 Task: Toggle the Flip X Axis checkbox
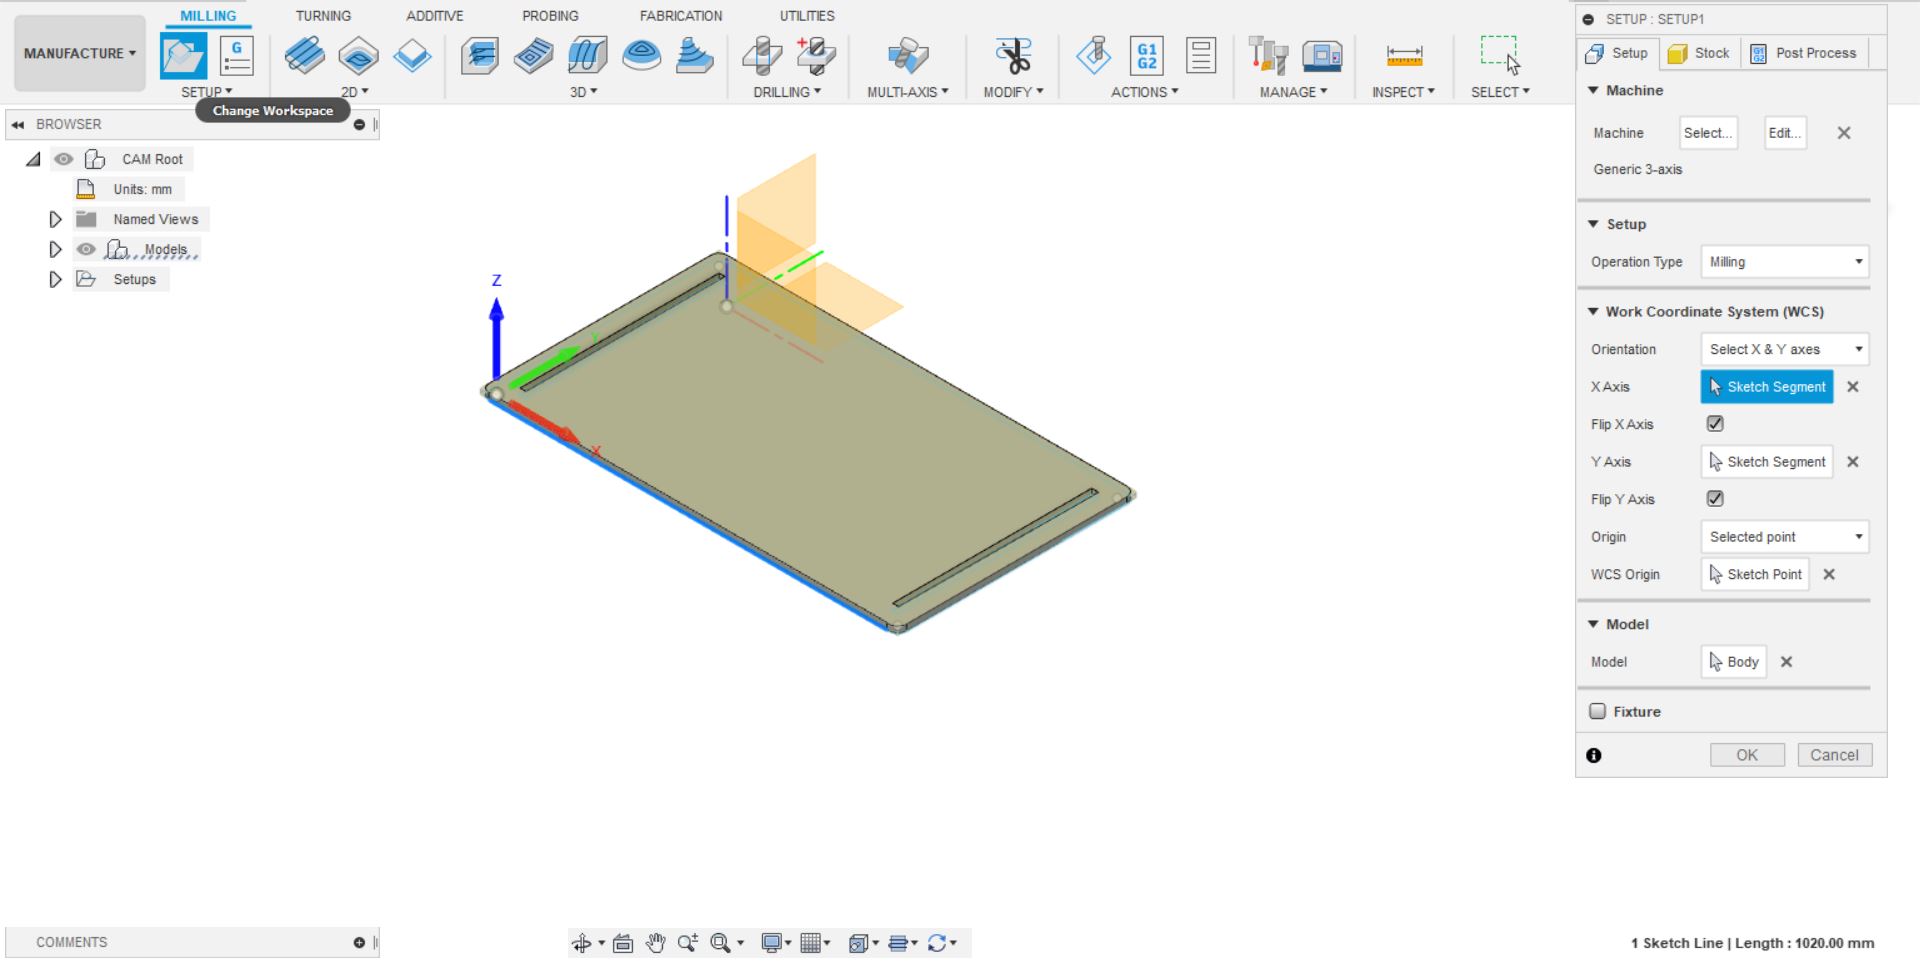coord(1715,424)
